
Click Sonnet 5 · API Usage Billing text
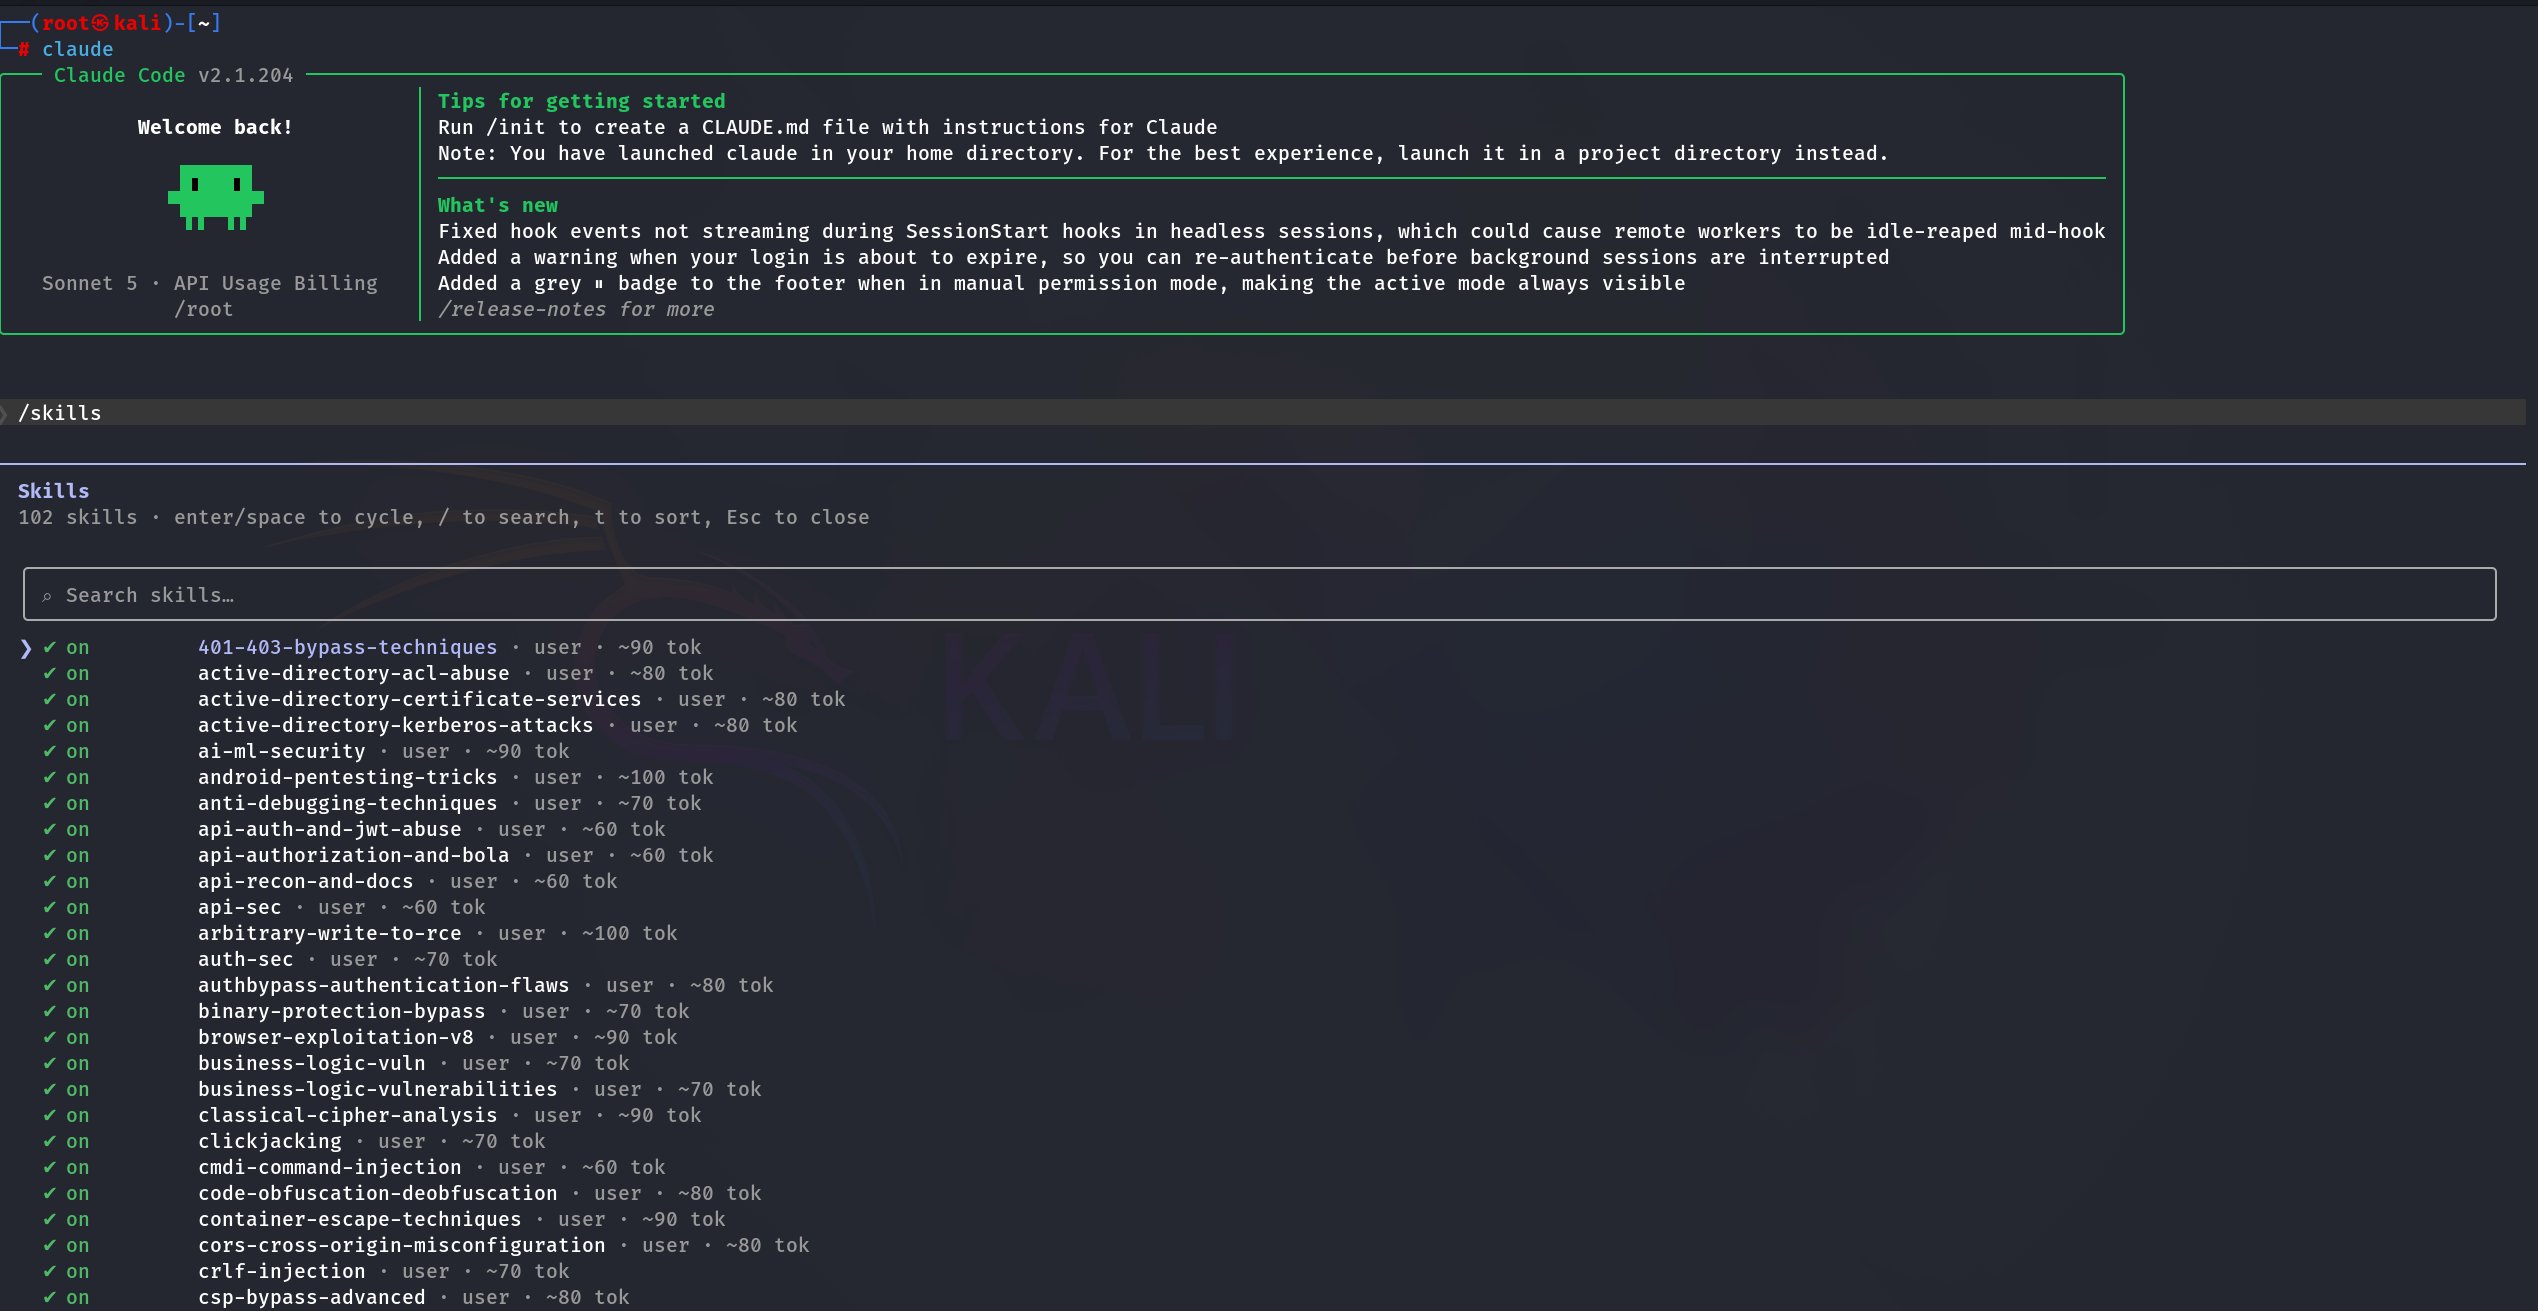(x=210, y=283)
